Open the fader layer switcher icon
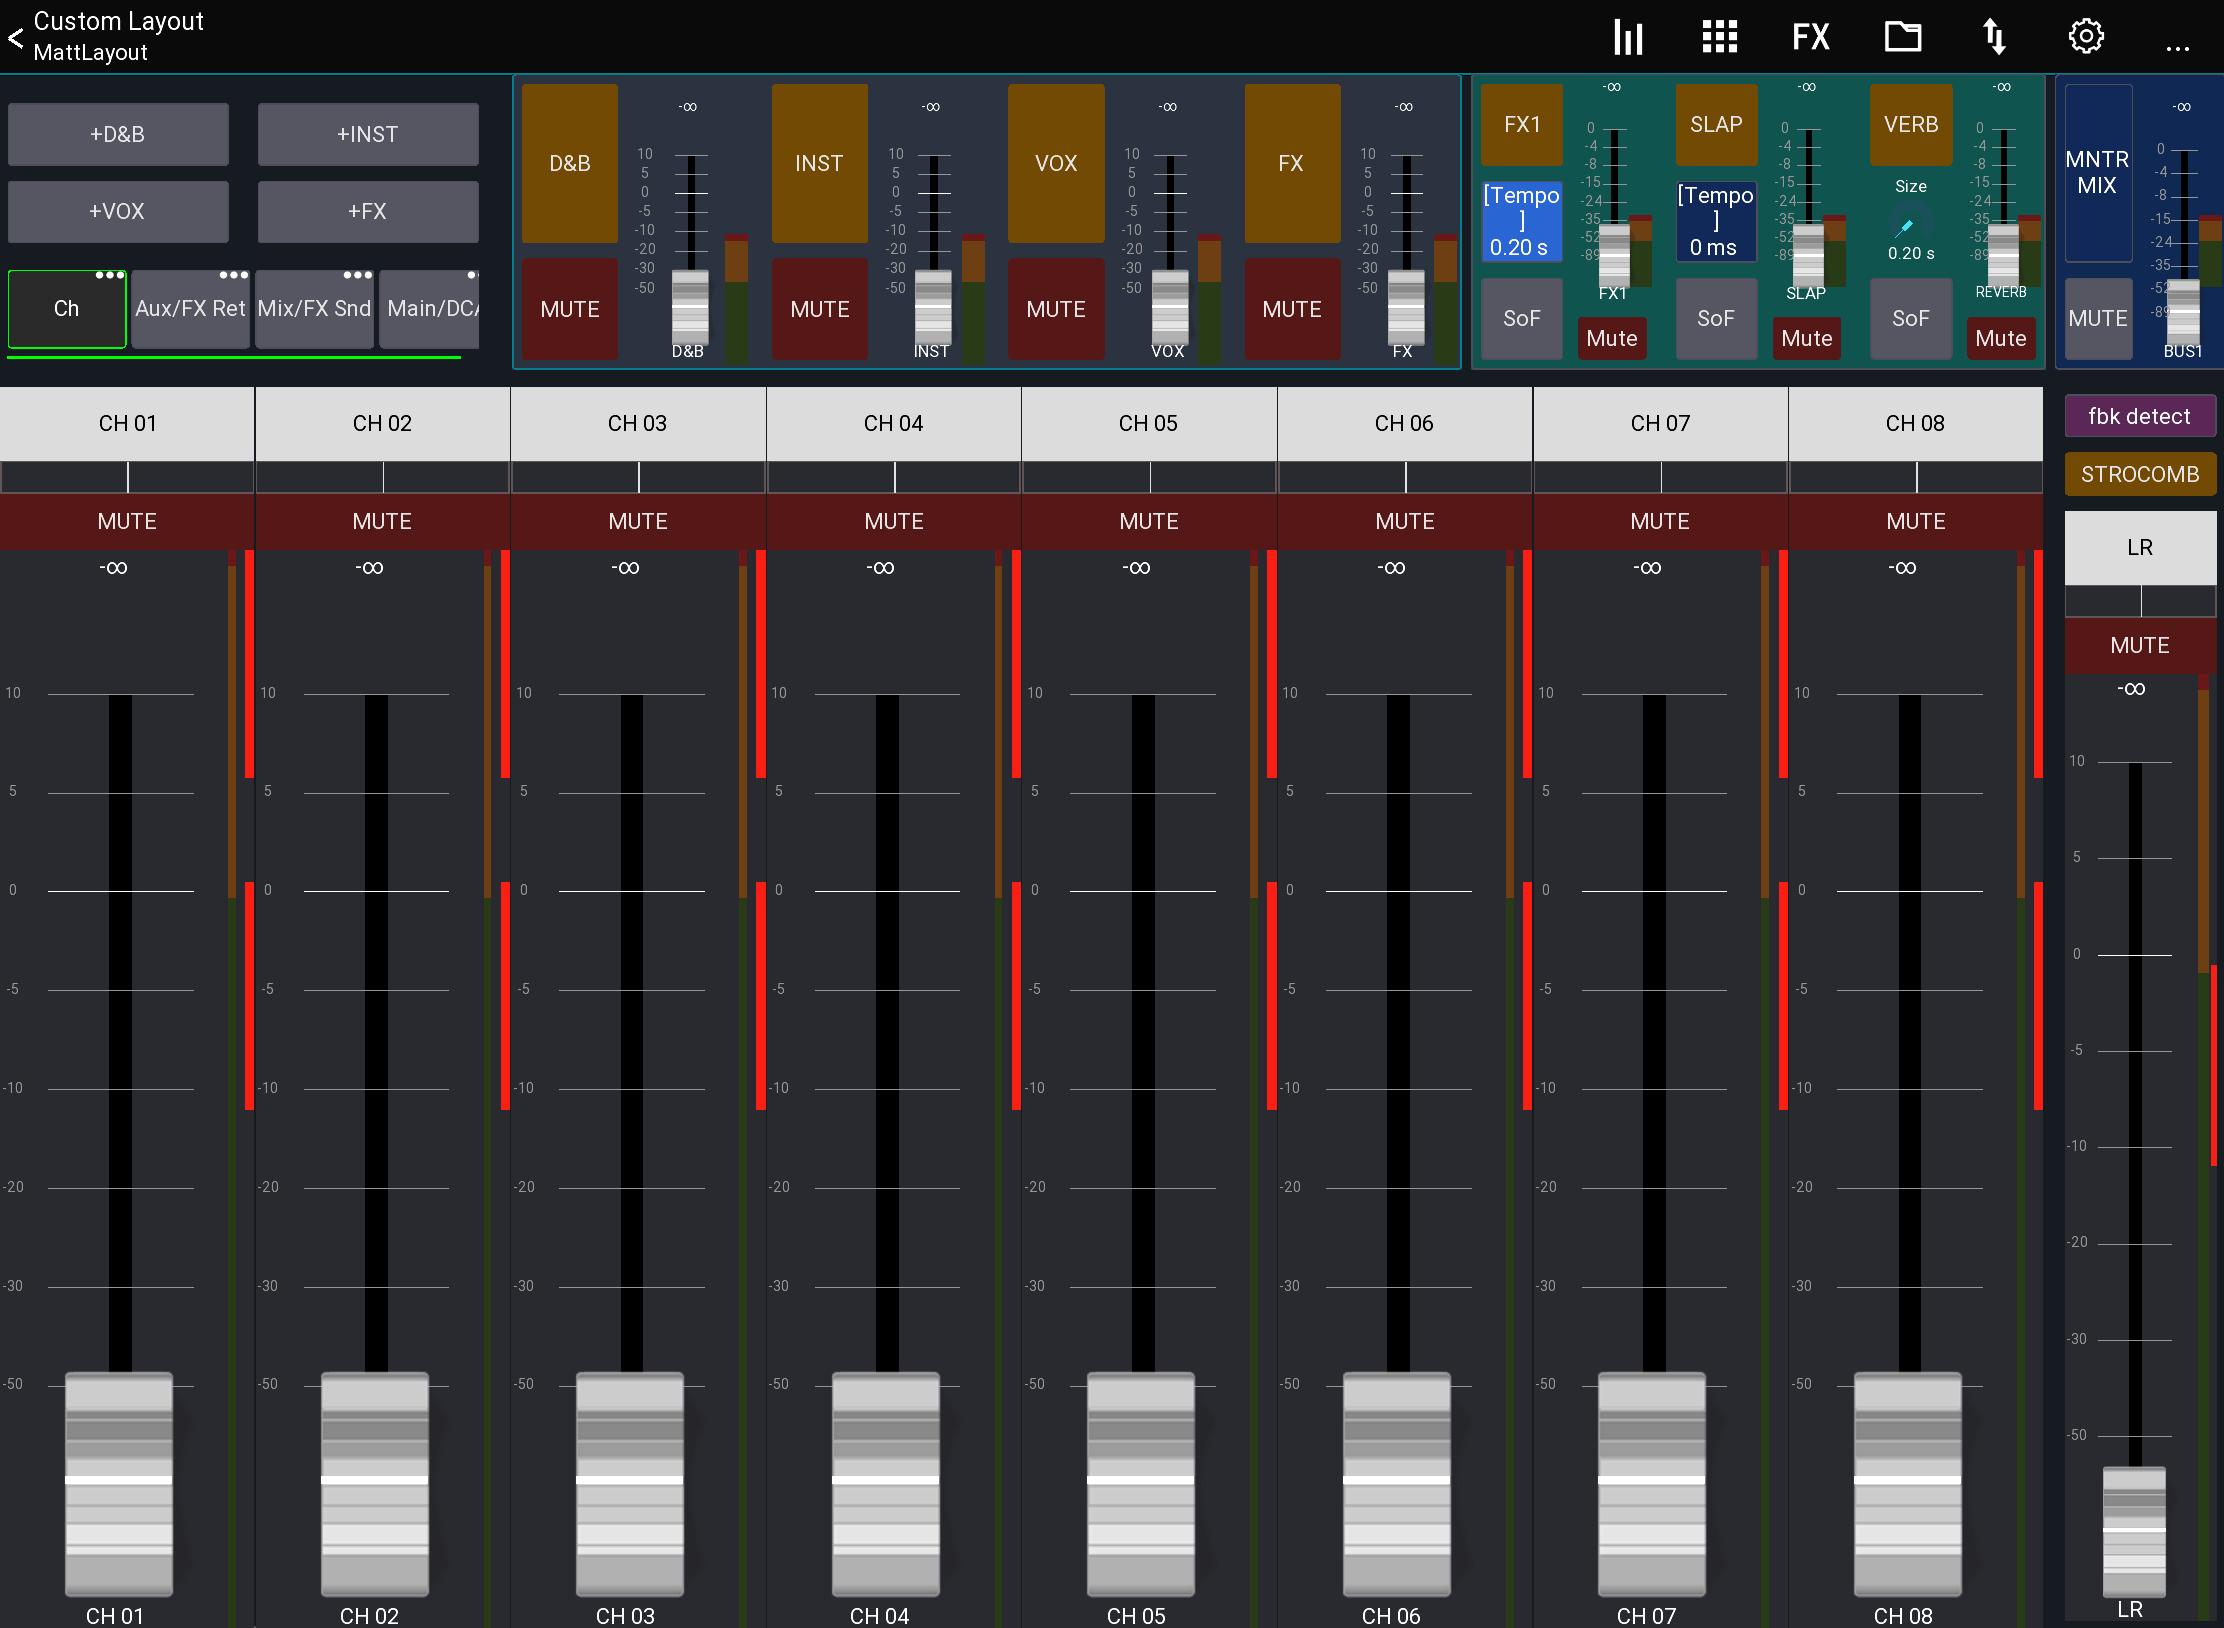Screen dimensions: 2224x1628 [x=1994, y=37]
